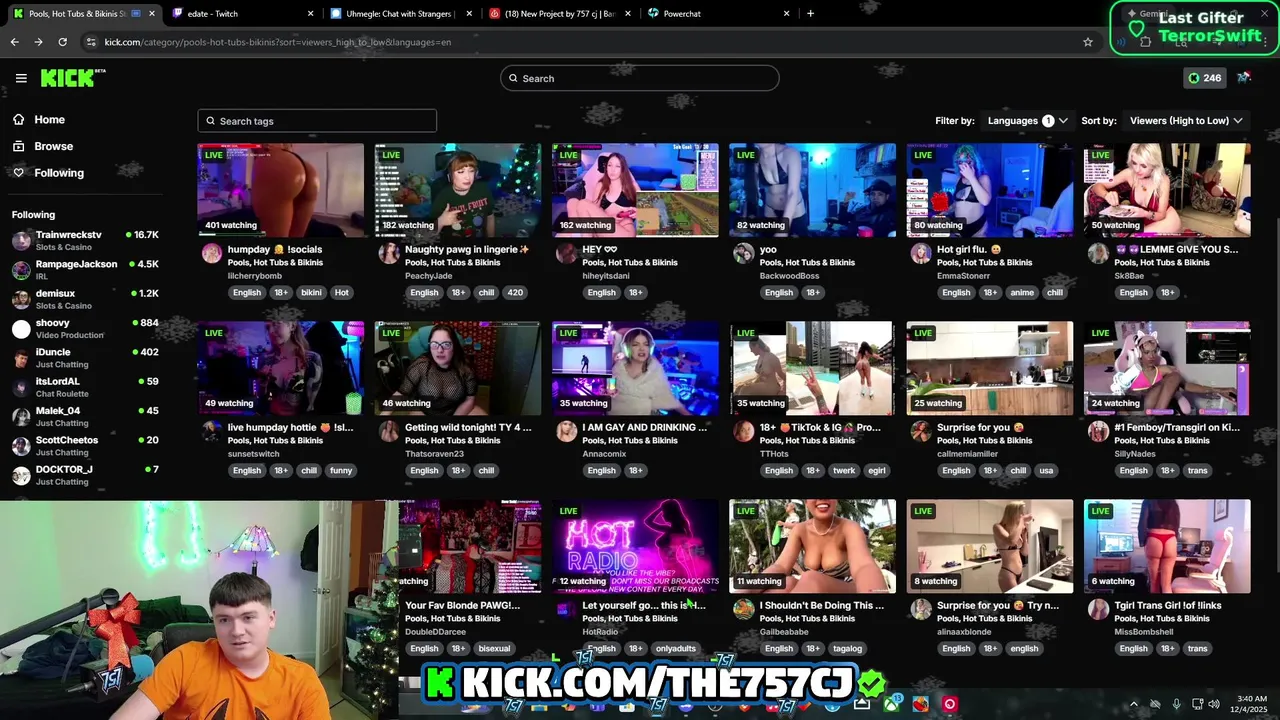1280x720 pixels.
Task: Open Malek_04 in Following list
Action: (85, 416)
